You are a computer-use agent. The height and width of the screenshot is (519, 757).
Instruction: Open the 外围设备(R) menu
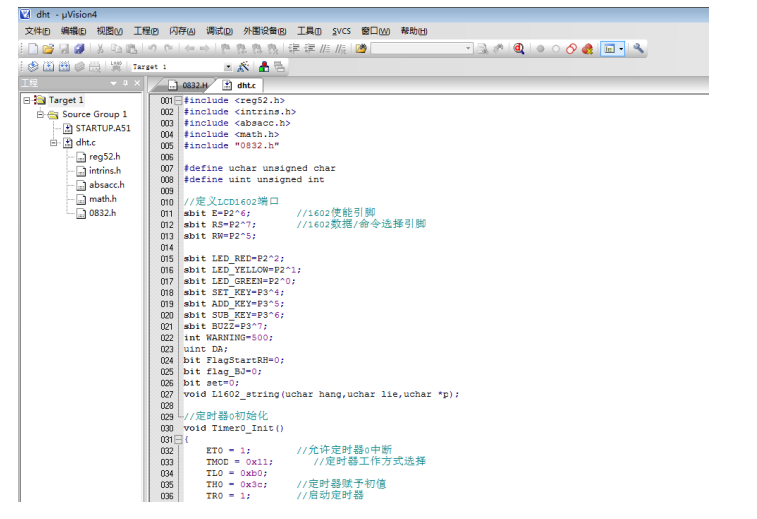click(x=265, y=31)
